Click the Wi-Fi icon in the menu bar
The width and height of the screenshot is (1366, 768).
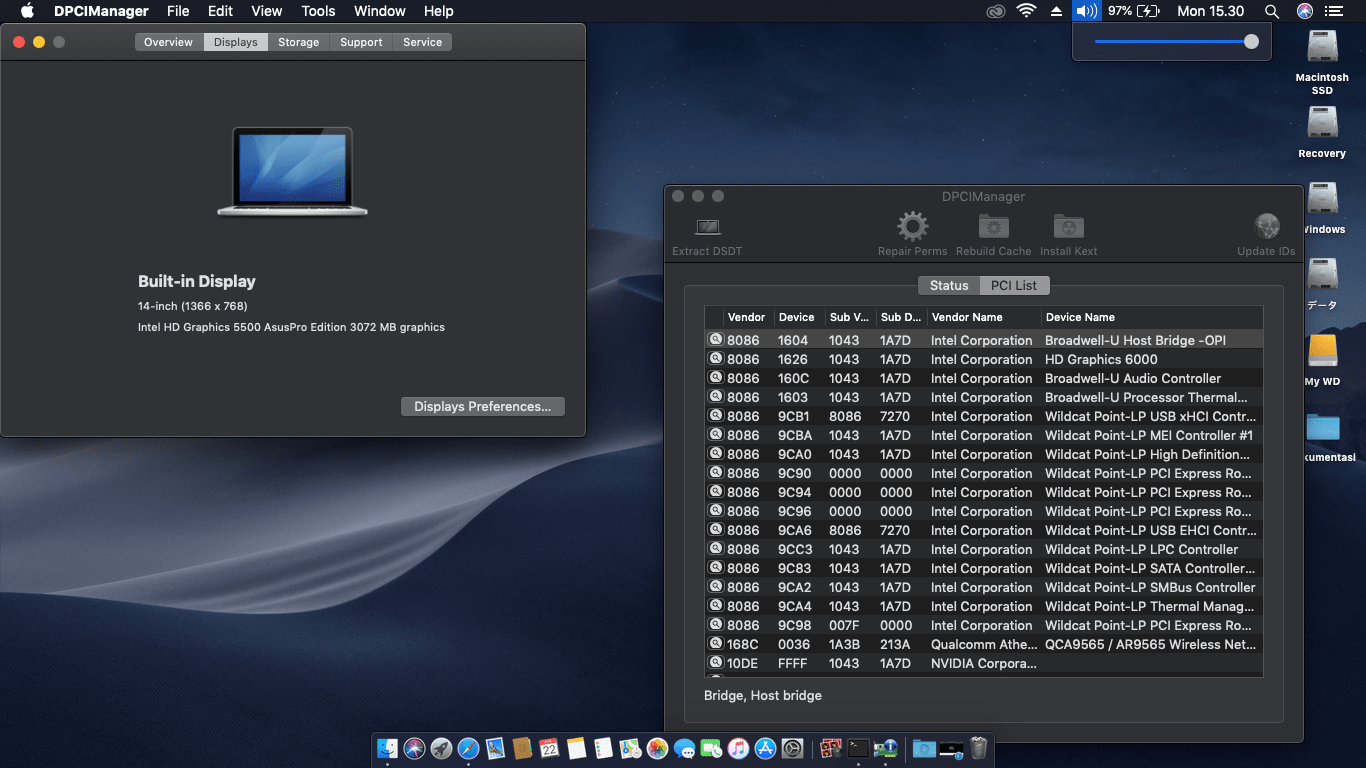1026,11
